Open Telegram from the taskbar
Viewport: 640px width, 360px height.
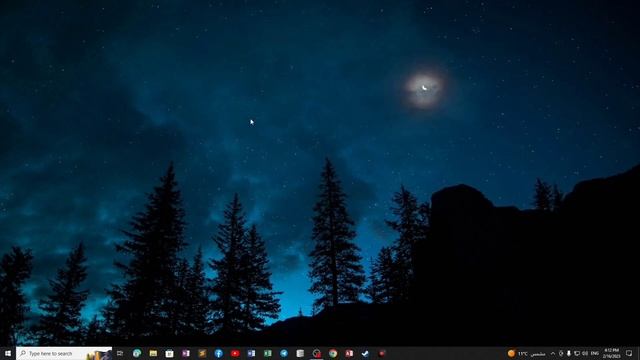pyautogui.click(x=284, y=353)
